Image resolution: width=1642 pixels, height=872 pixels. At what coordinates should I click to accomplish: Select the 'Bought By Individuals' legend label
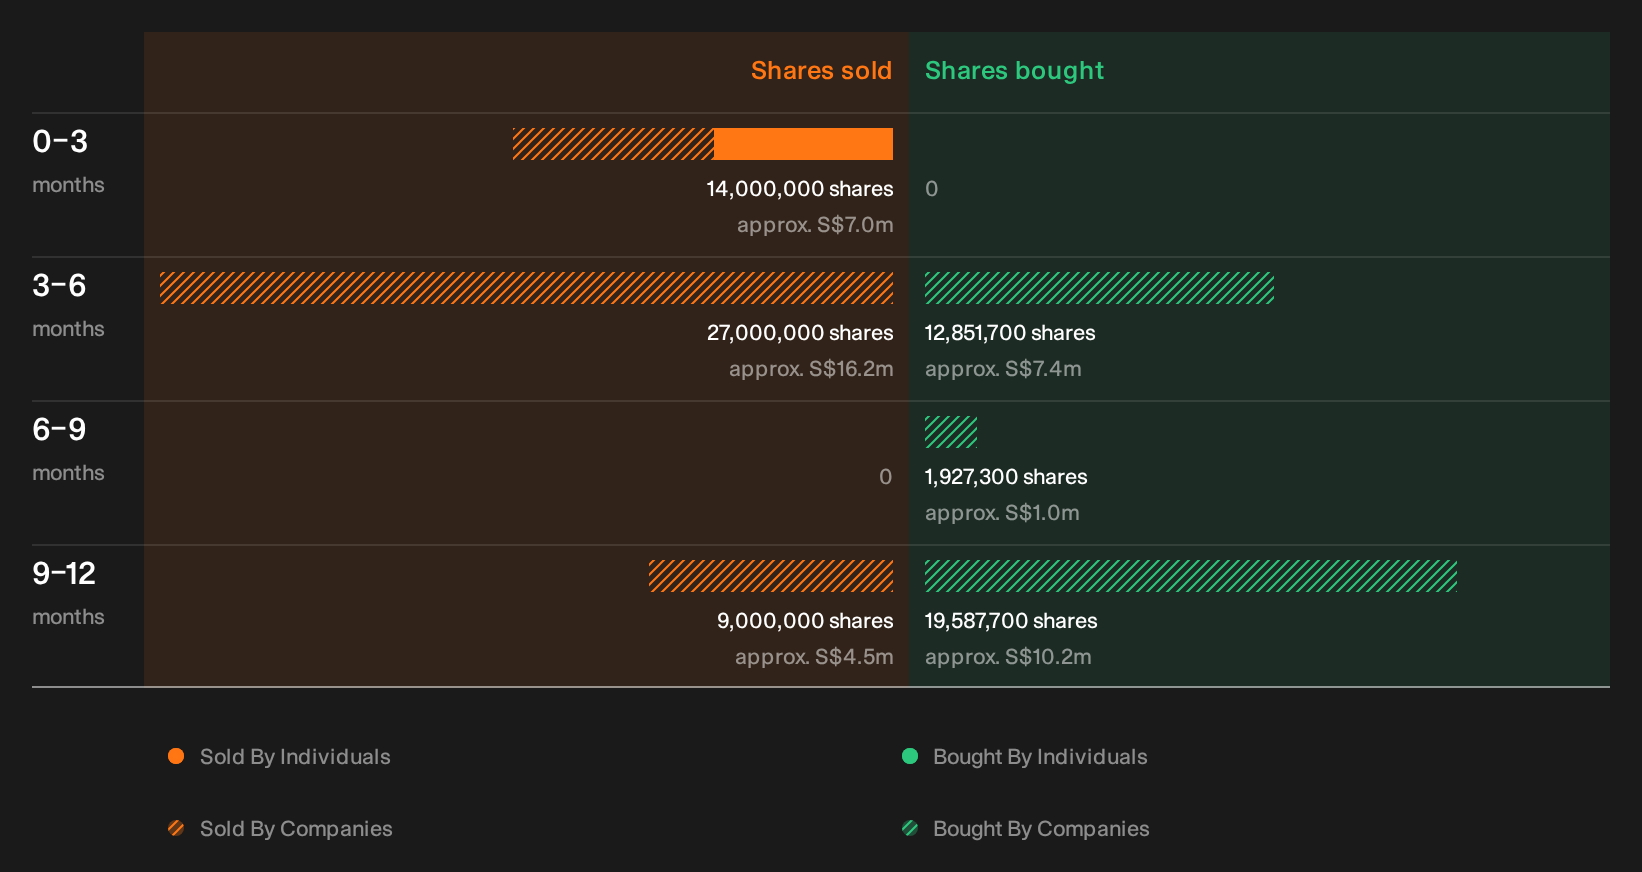coord(1040,757)
